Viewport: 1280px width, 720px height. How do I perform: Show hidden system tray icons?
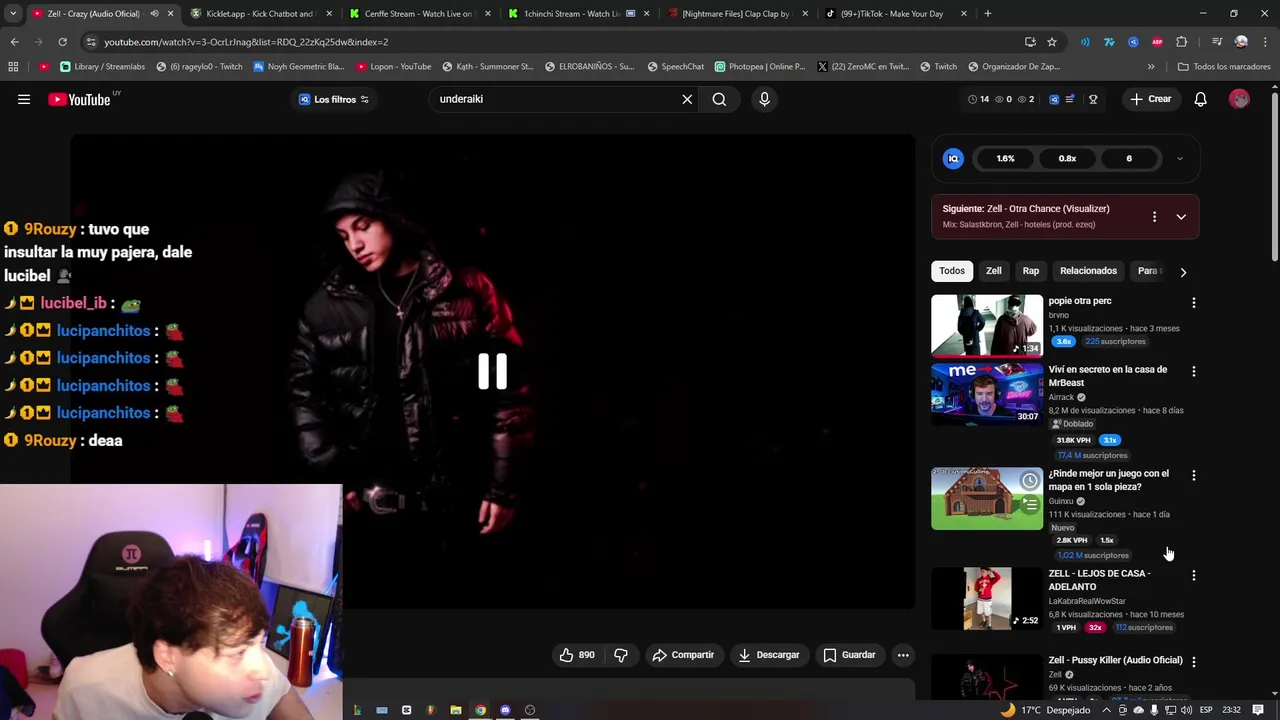pyautogui.click(x=1106, y=710)
